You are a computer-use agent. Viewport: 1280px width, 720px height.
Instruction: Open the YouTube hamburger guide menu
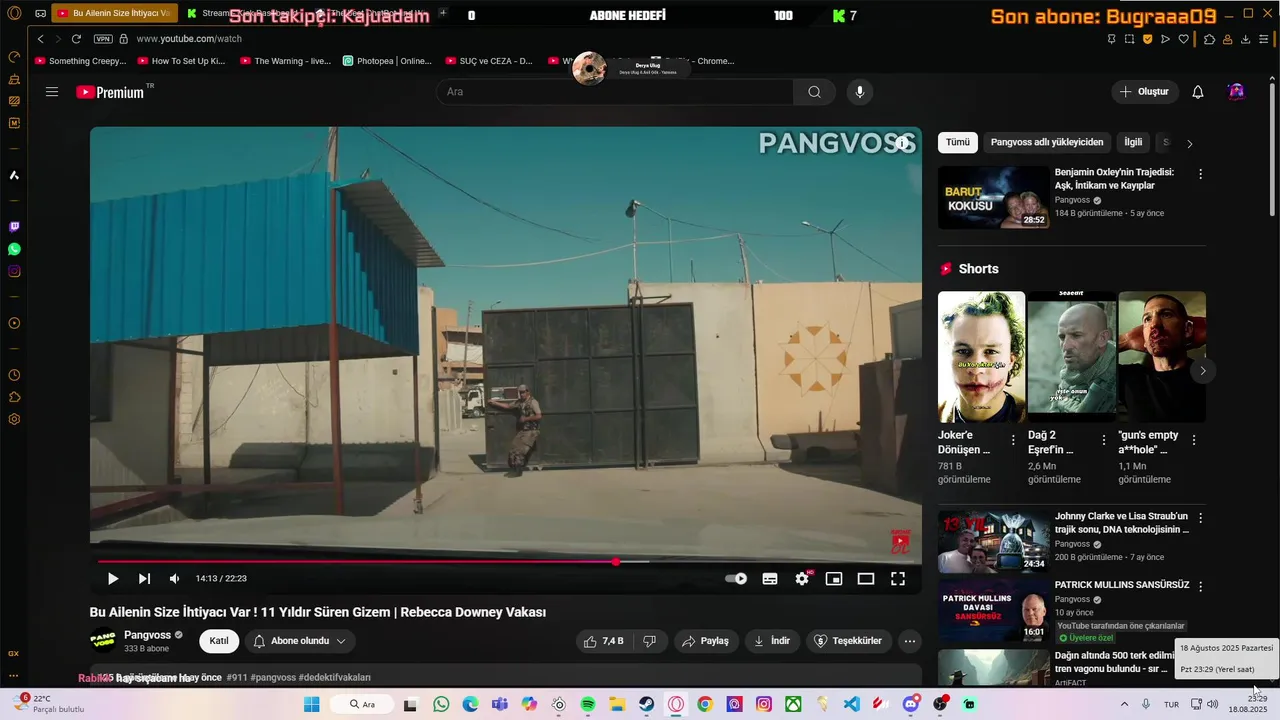pos(52,92)
